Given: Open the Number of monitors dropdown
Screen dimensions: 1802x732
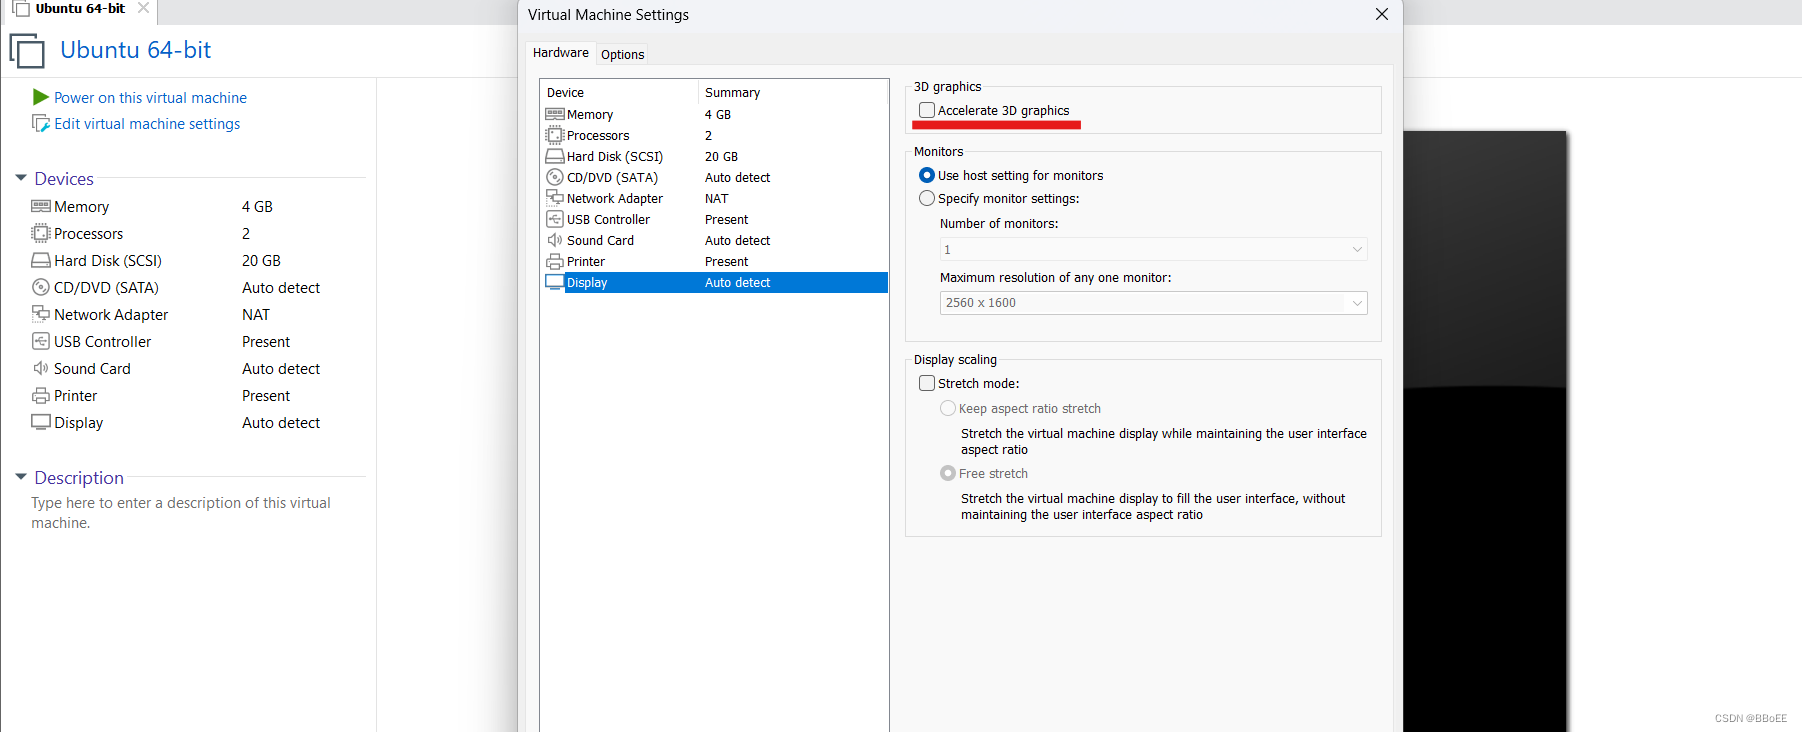Looking at the screenshot, I should [1153, 249].
